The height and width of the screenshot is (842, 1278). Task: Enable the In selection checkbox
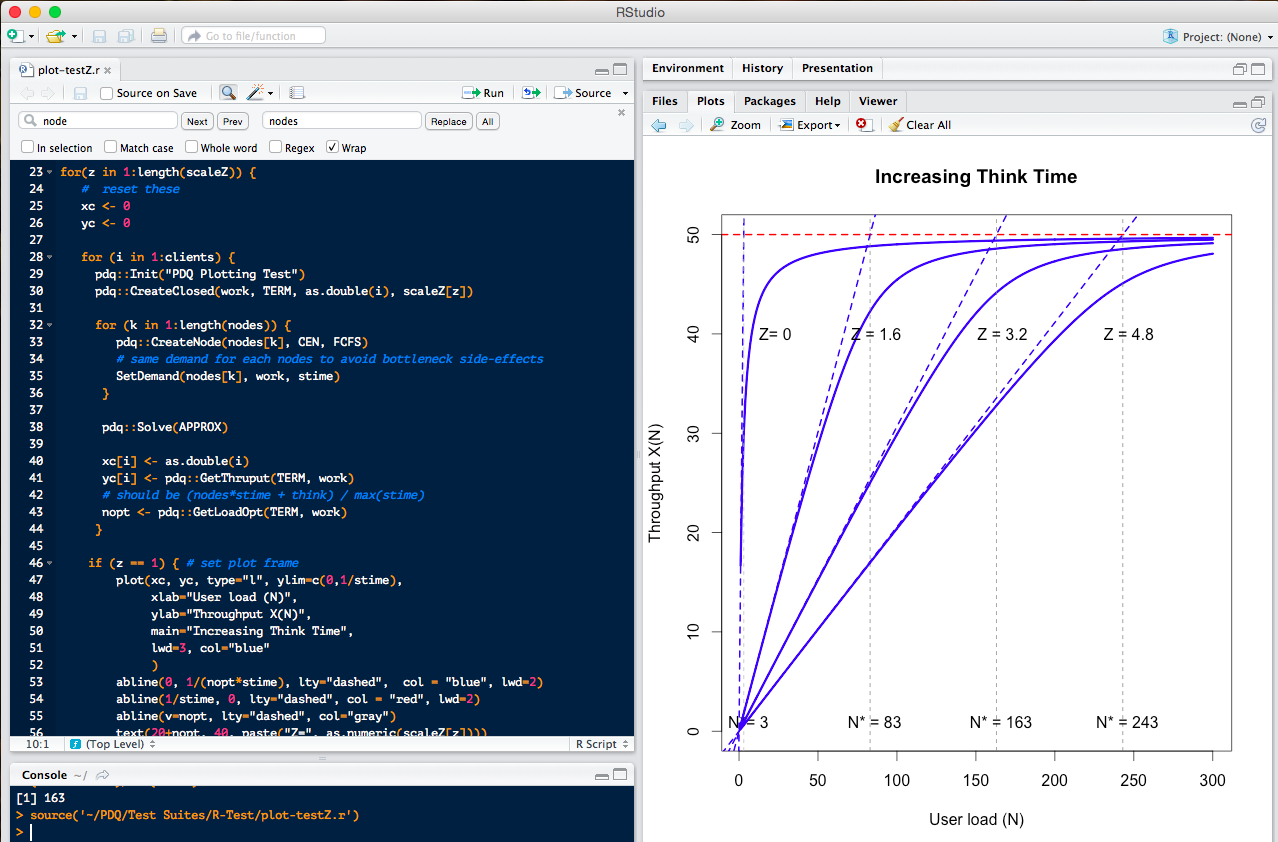pyautogui.click(x=28, y=147)
